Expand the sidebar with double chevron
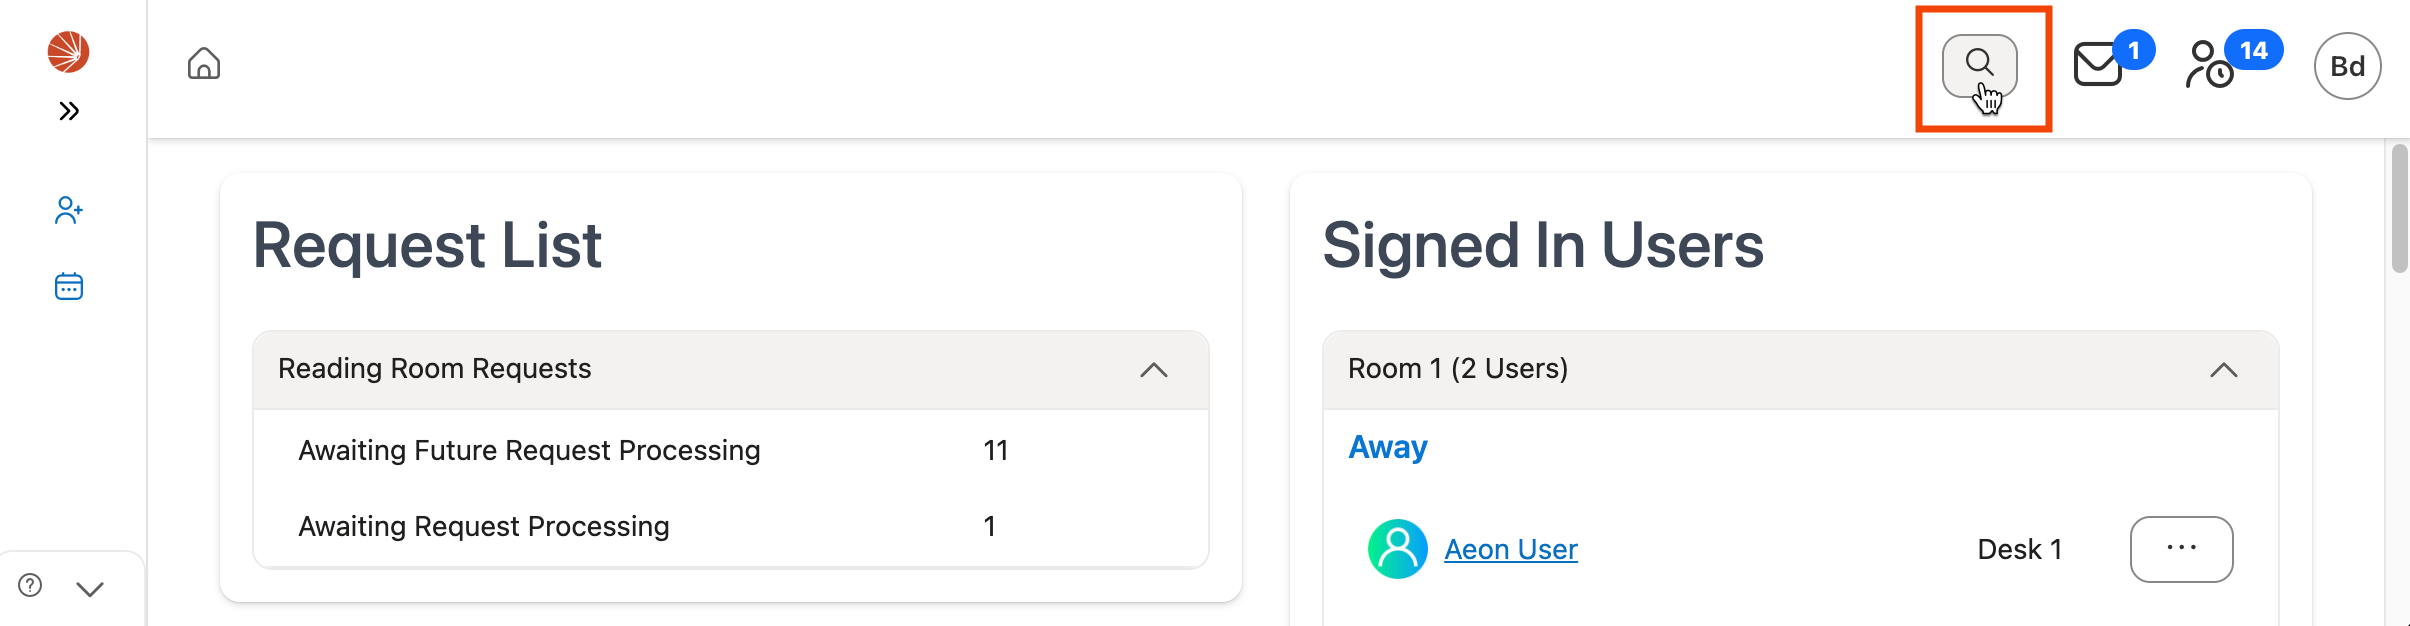Screen dimensions: 2410x626 pyautogui.click(x=68, y=111)
